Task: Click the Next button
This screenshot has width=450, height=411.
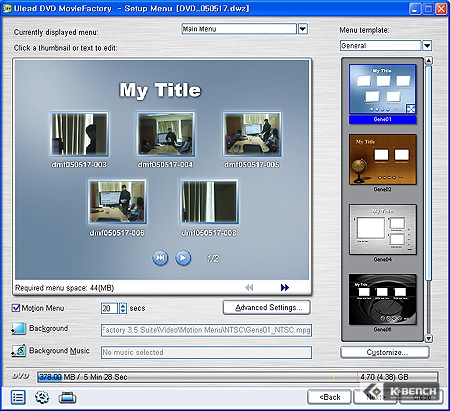Action: 375,397
